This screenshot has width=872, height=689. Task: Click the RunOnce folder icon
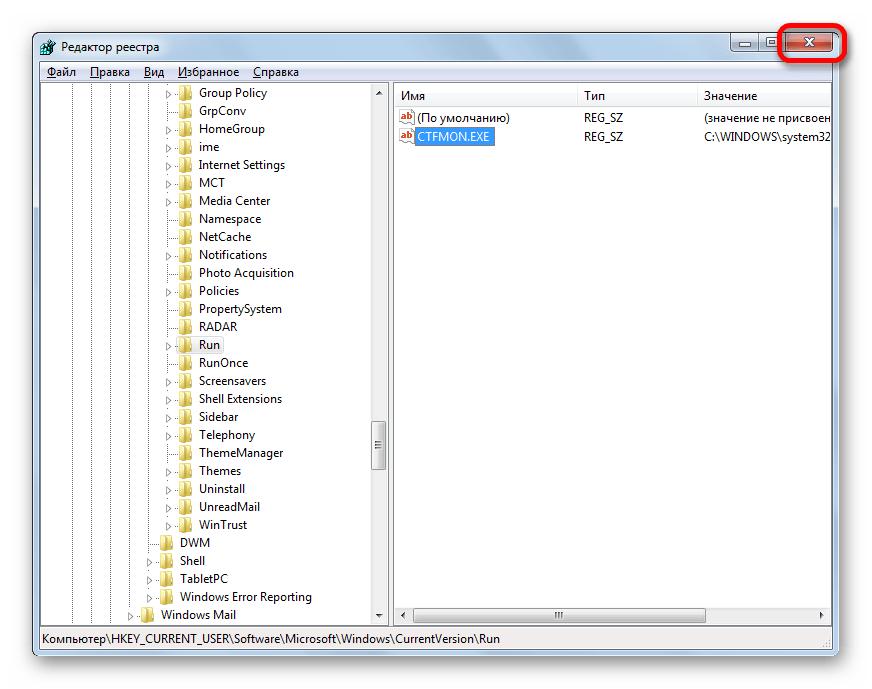[x=186, y=363]
